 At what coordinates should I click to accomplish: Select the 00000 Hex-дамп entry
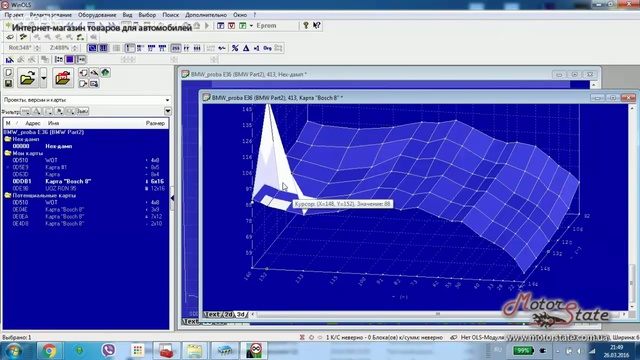tap(86, 146)
